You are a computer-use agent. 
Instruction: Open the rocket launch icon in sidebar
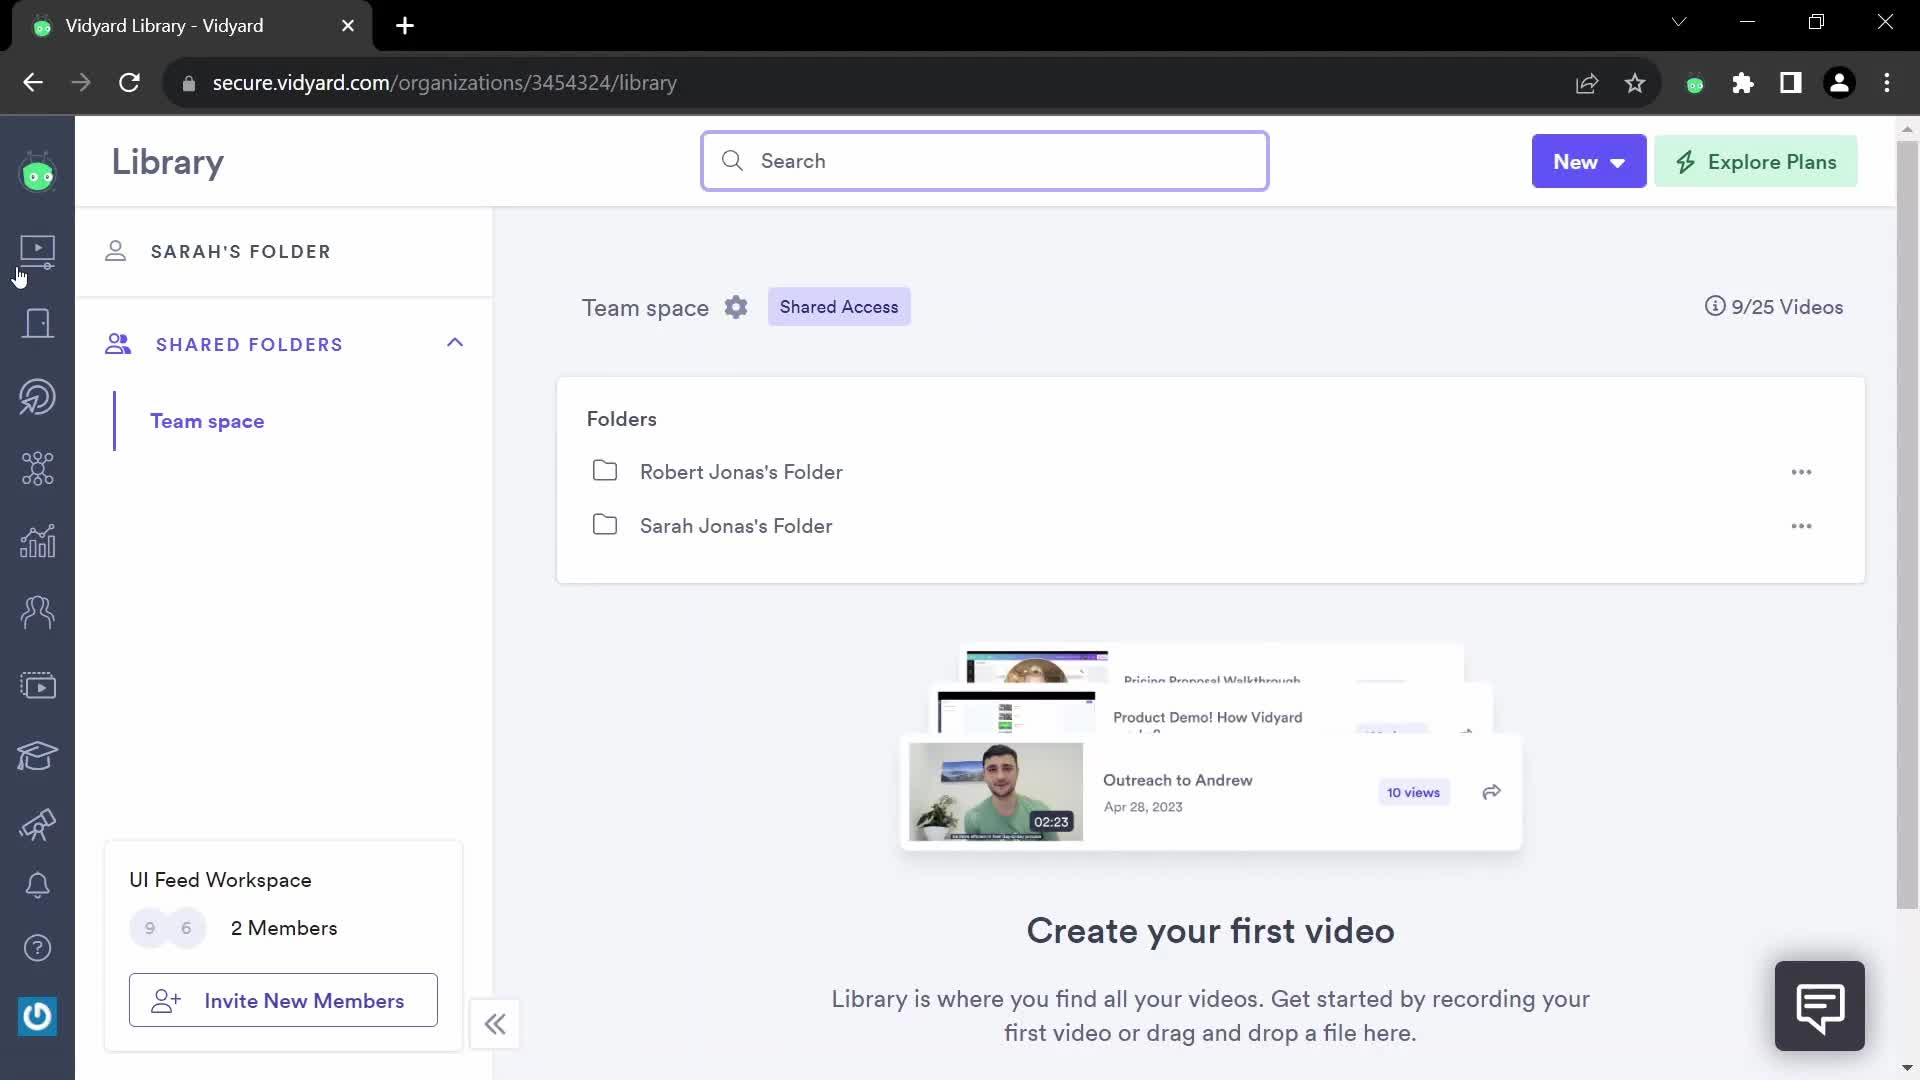[x=38, y=825]
